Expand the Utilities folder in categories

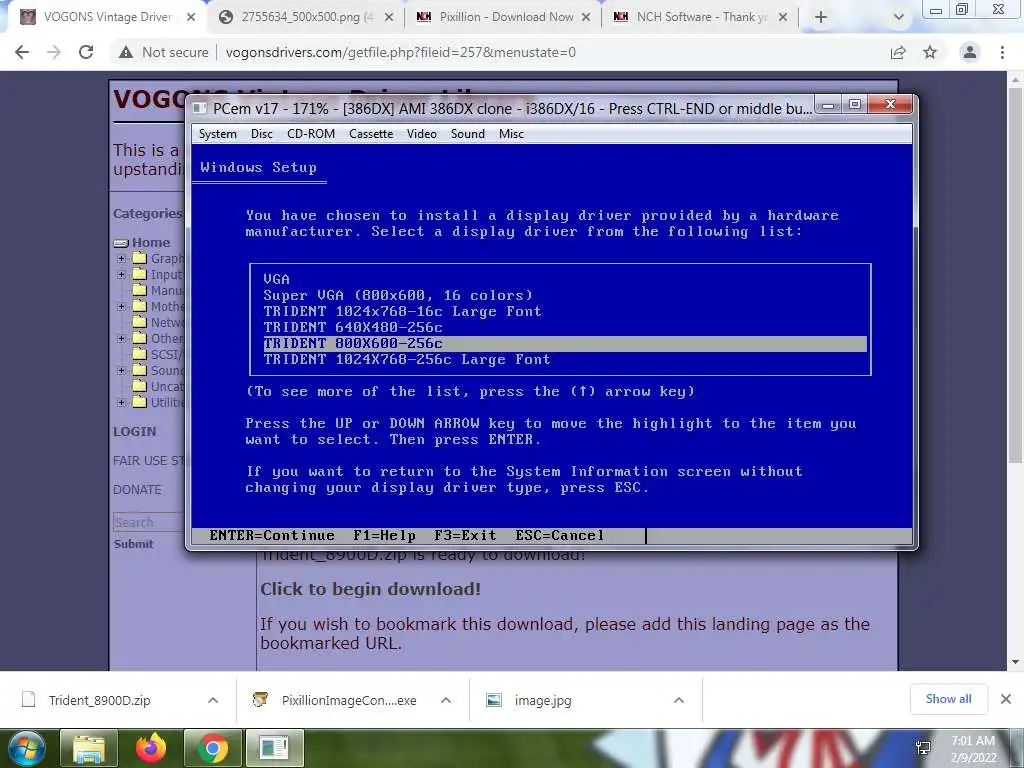point(121,402)
